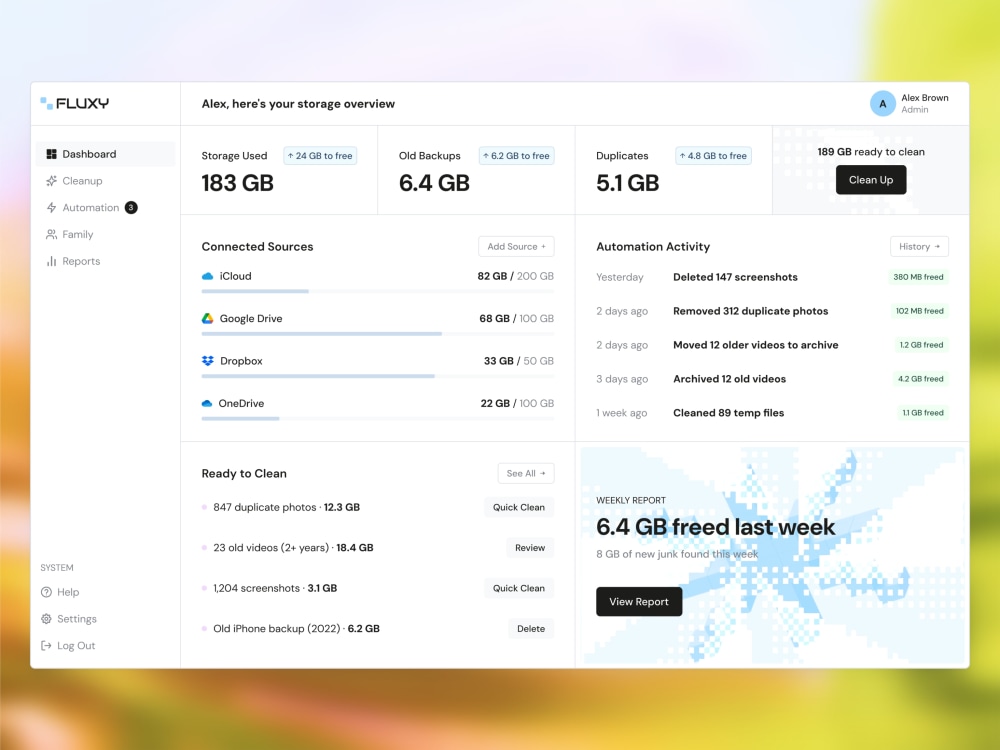Click the Old iPhone backup (2022) row text
The height and width of the screenshot is (750, 1000).
(296, 628)
